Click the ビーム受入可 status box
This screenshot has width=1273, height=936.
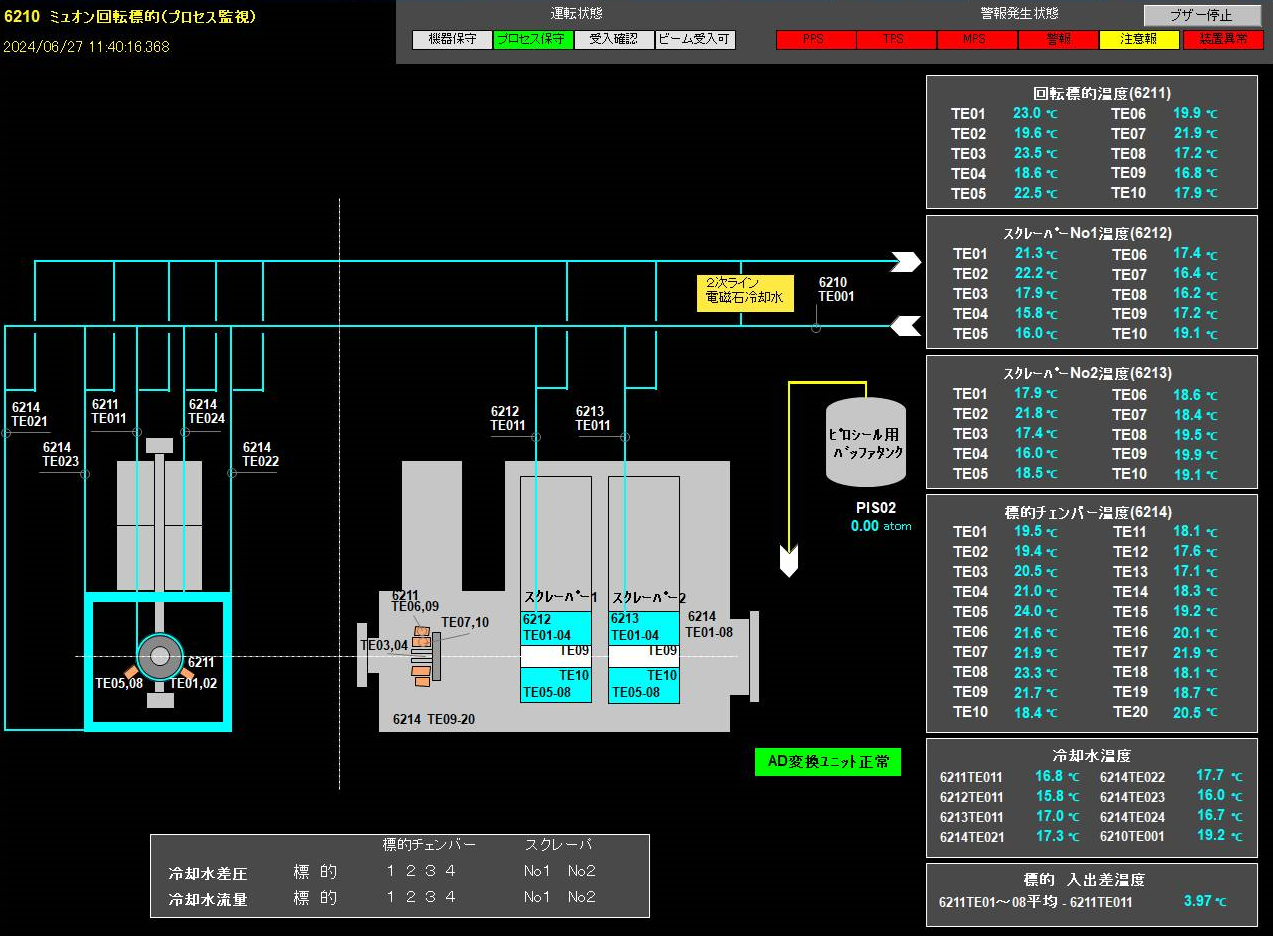(x=695, y=40)
